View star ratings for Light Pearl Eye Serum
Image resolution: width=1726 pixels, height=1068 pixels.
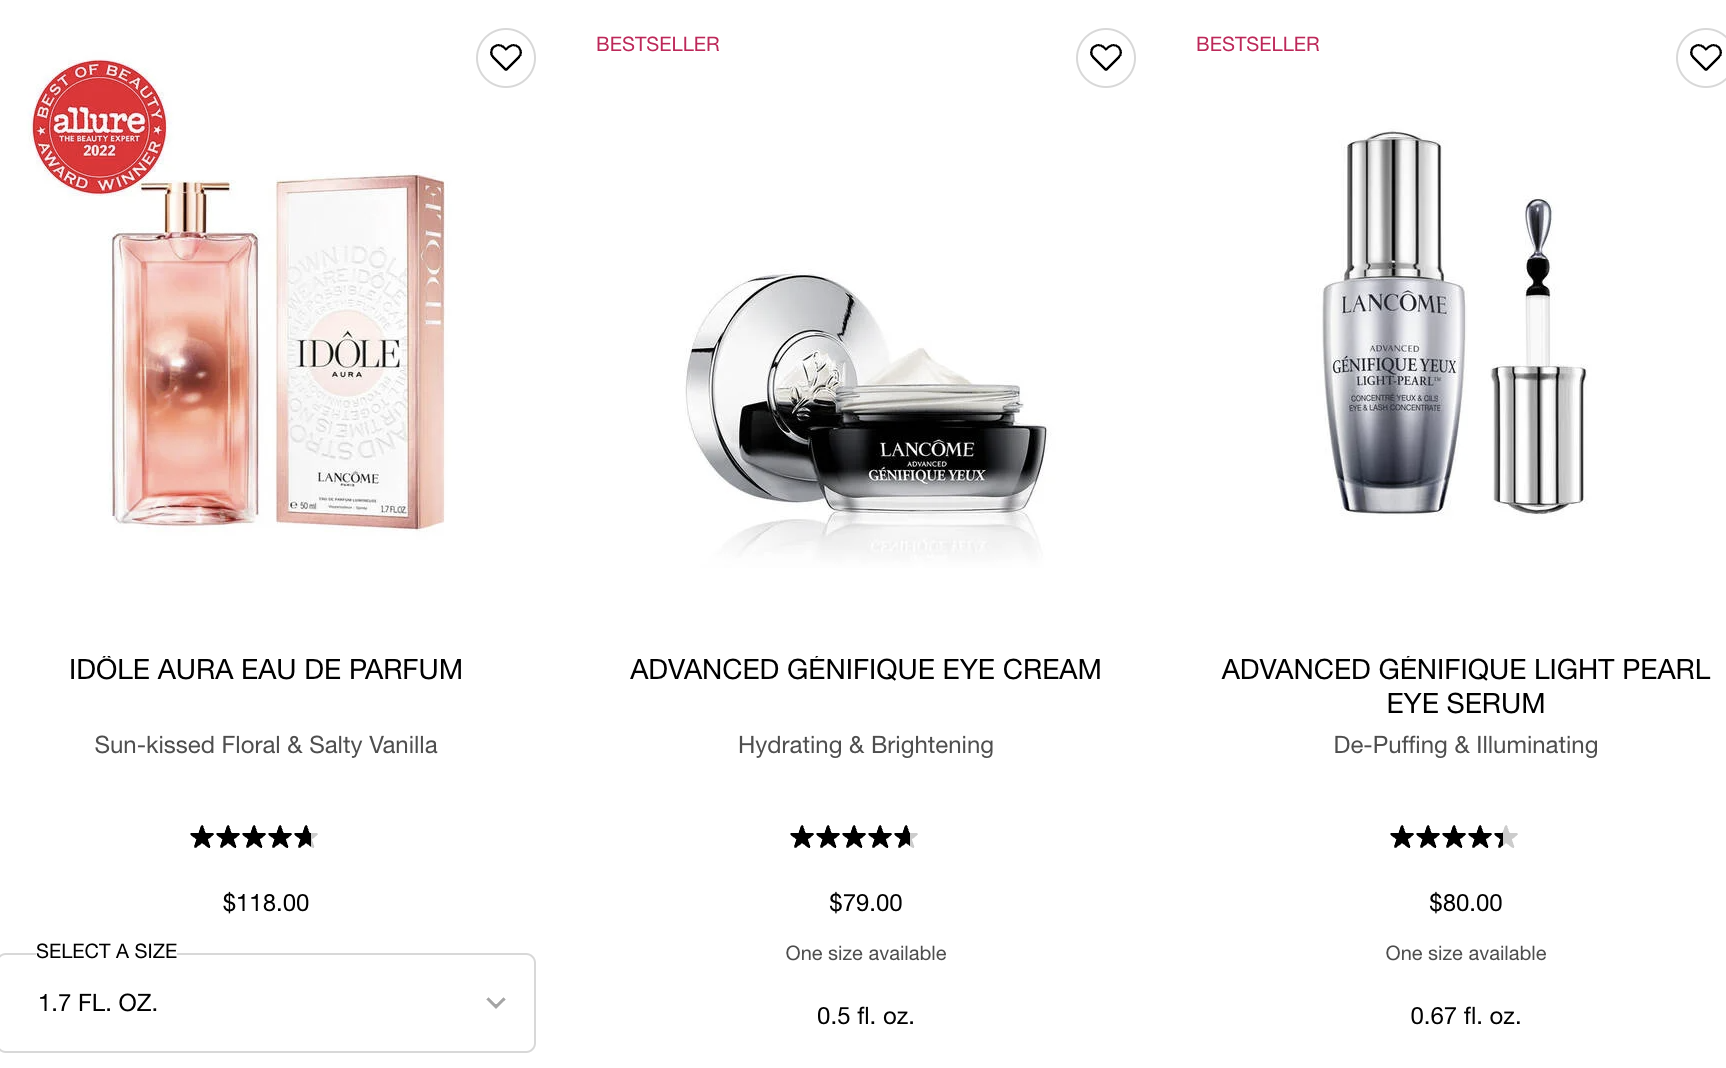(x=1454, y=837)
